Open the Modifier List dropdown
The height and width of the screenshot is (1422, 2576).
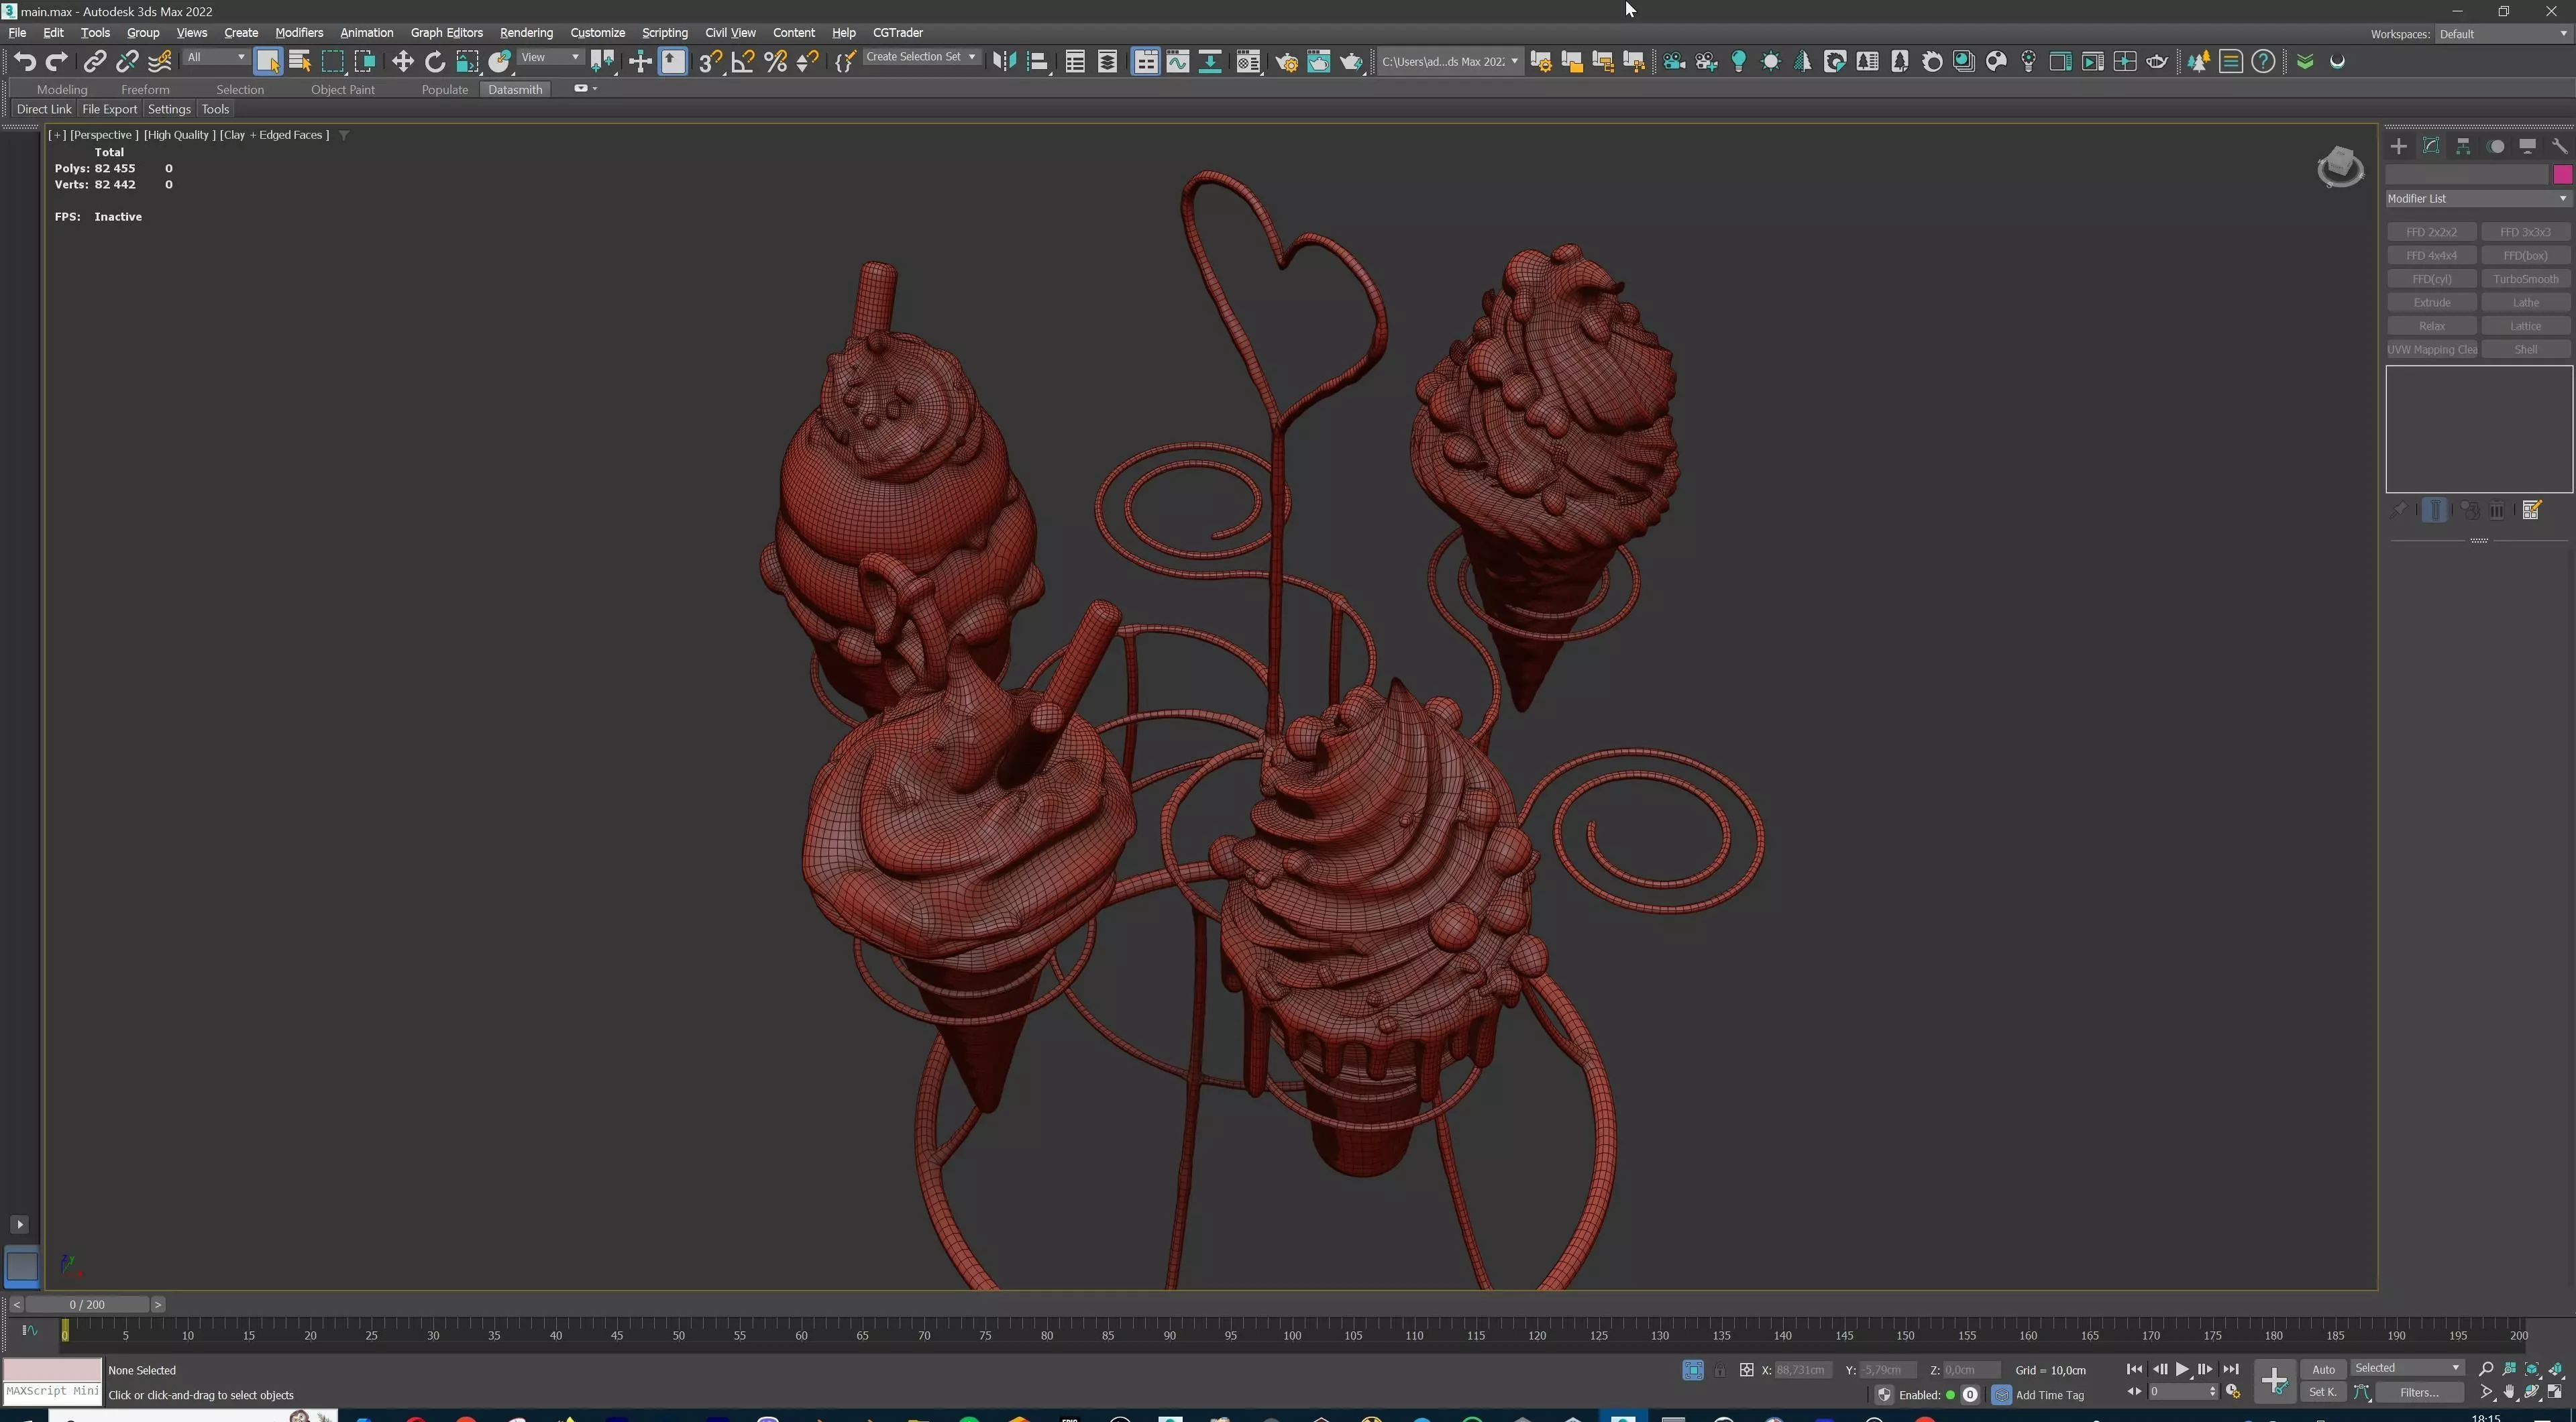pyautogui.click(x=2476, y=198)
